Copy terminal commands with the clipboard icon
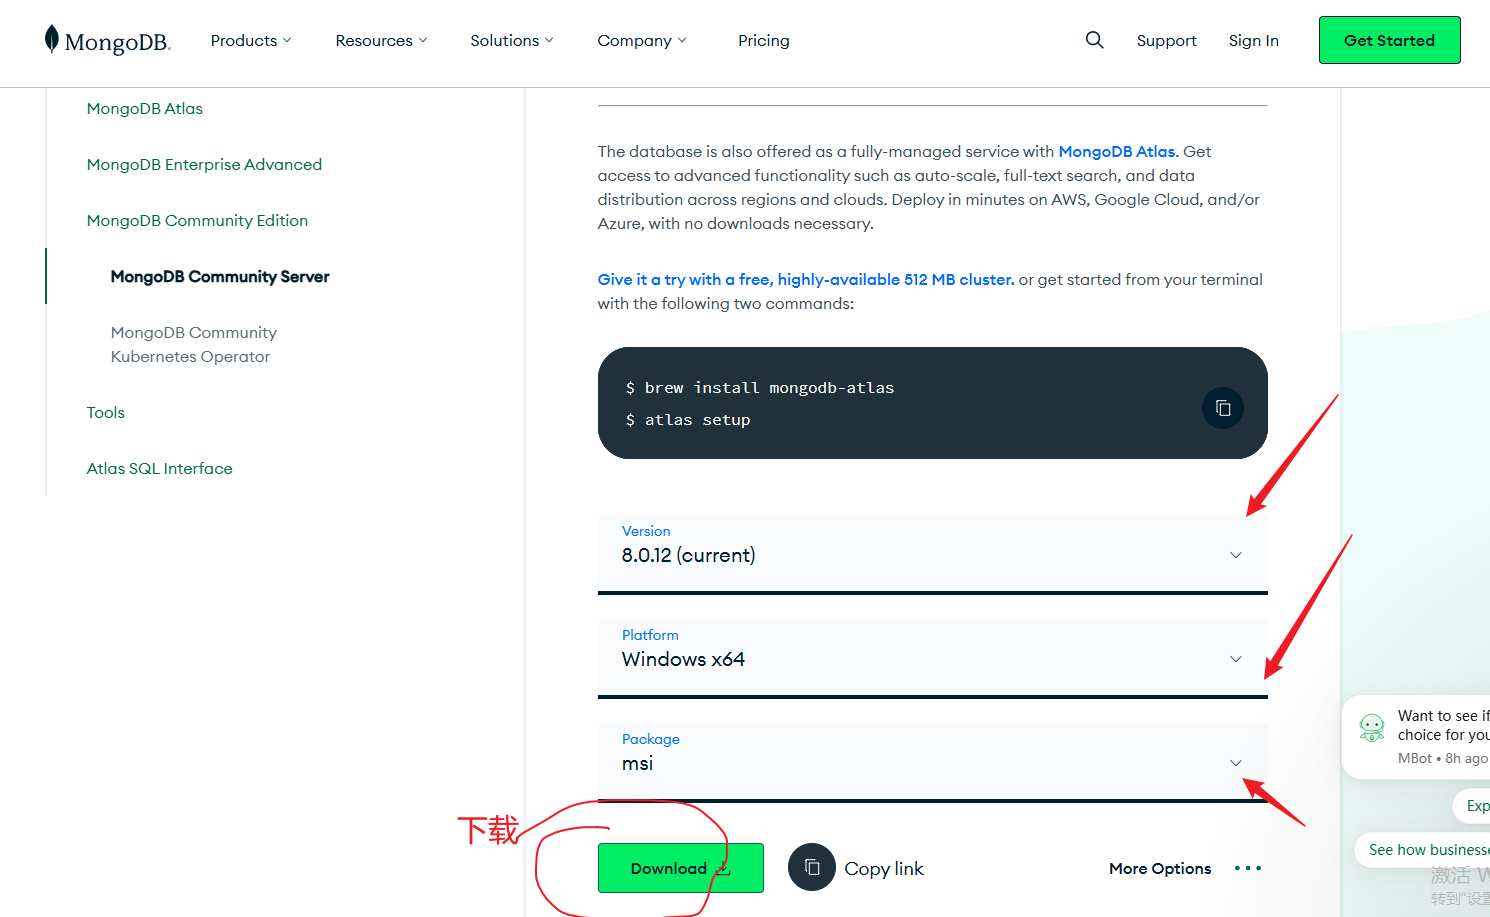The width and height of the screenshot is (1490, 917). coord(1223,408)
